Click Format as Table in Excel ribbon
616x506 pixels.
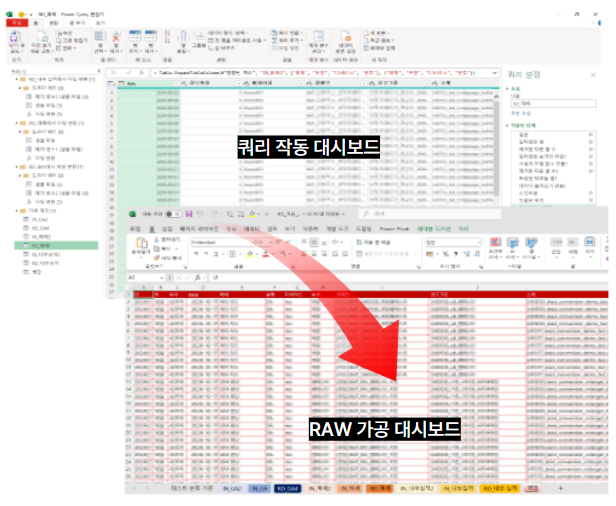click(513, 248)
